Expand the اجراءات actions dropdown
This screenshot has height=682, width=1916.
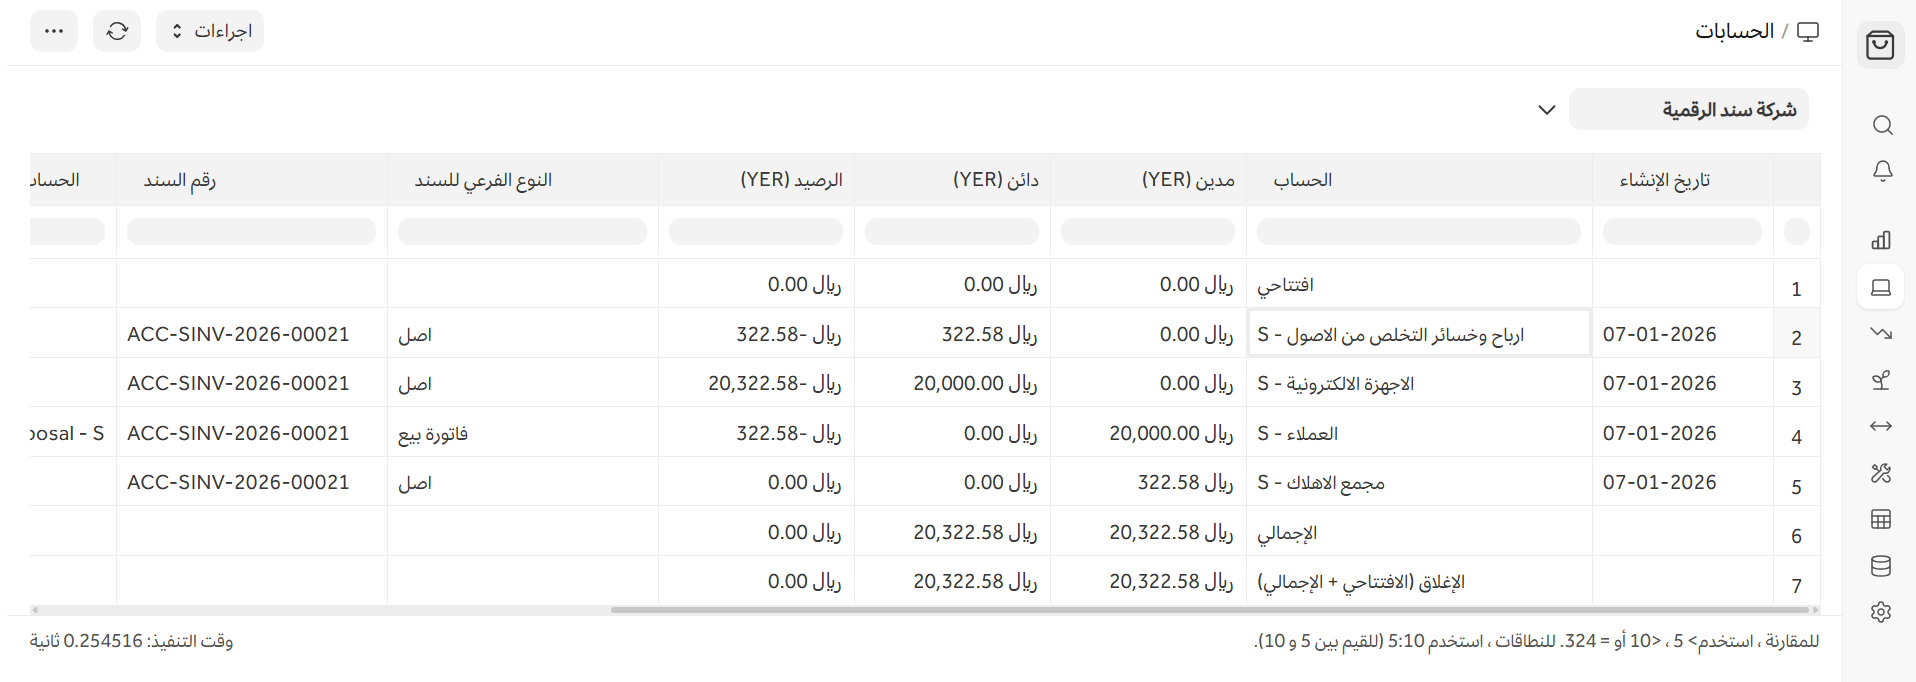210,31
